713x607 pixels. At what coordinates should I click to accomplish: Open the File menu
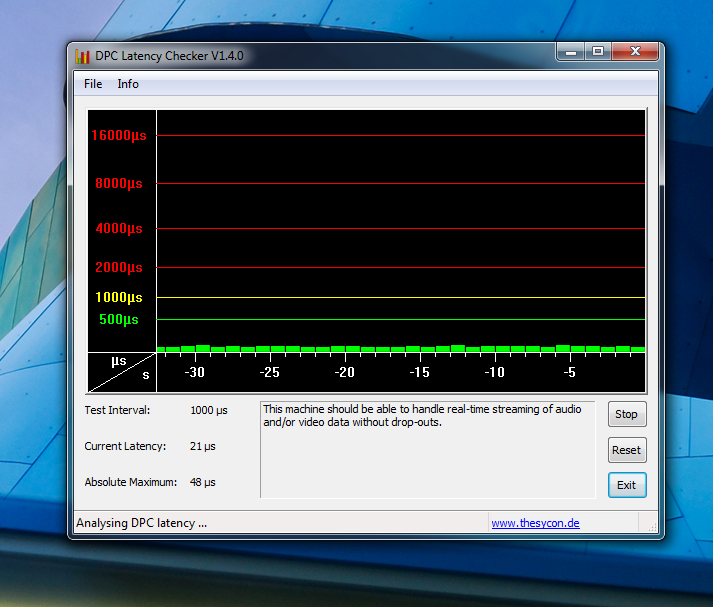93,84
